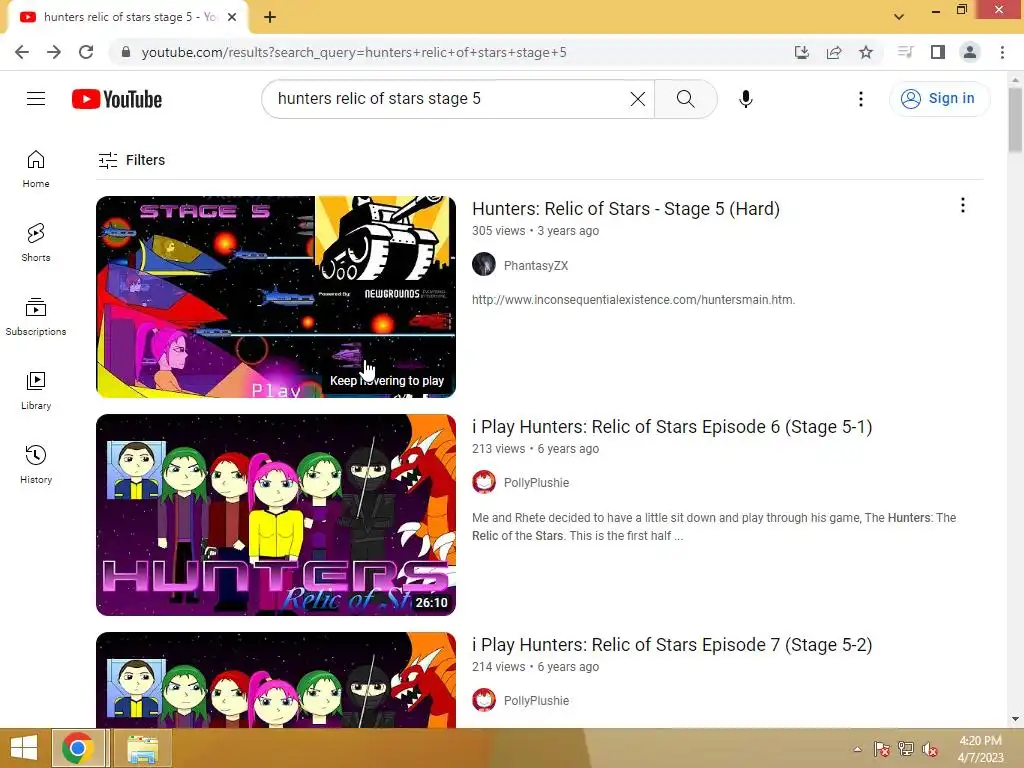Open the Chrome profile icon
1024x768 pixels.
pyautogui.click(x=970, y=52)
